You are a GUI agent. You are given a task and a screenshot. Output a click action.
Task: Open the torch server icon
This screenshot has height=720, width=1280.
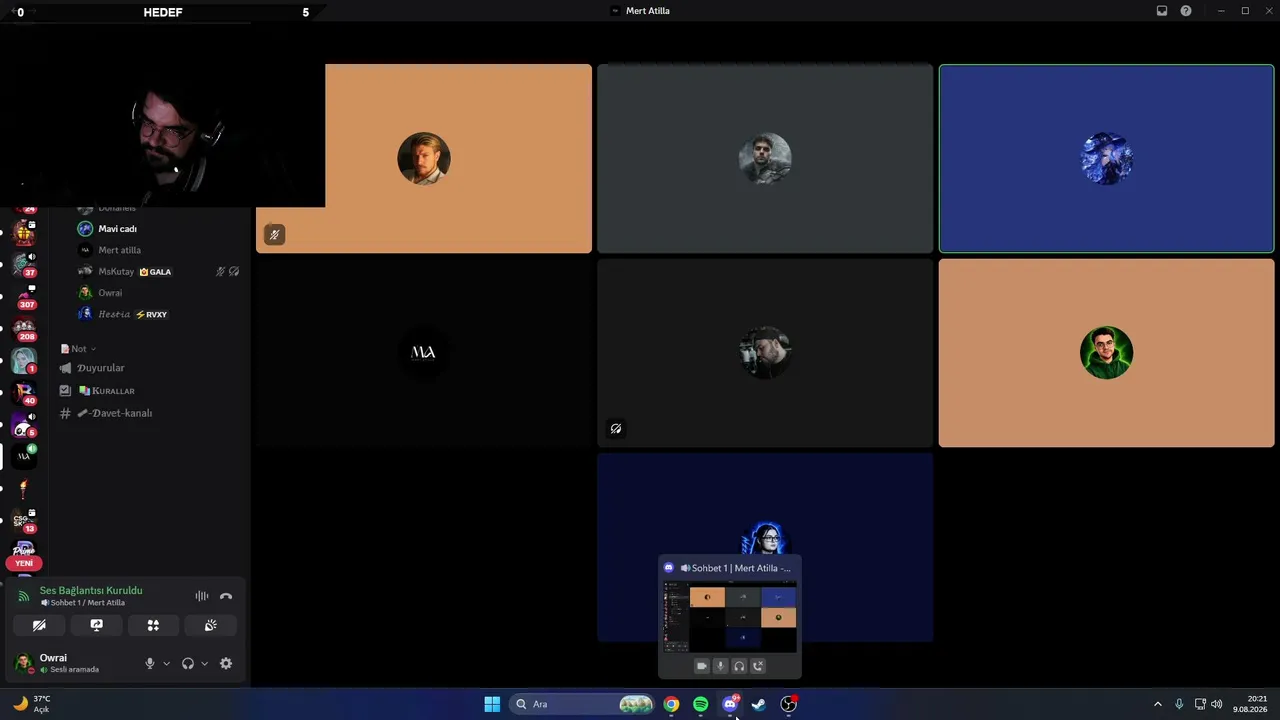click(24, 489)
